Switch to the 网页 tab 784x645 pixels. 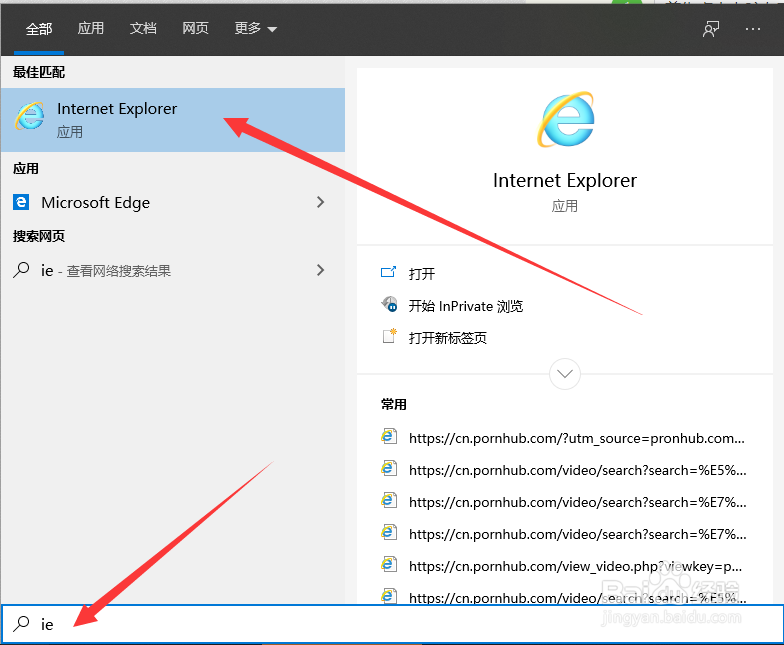point(195,28)
